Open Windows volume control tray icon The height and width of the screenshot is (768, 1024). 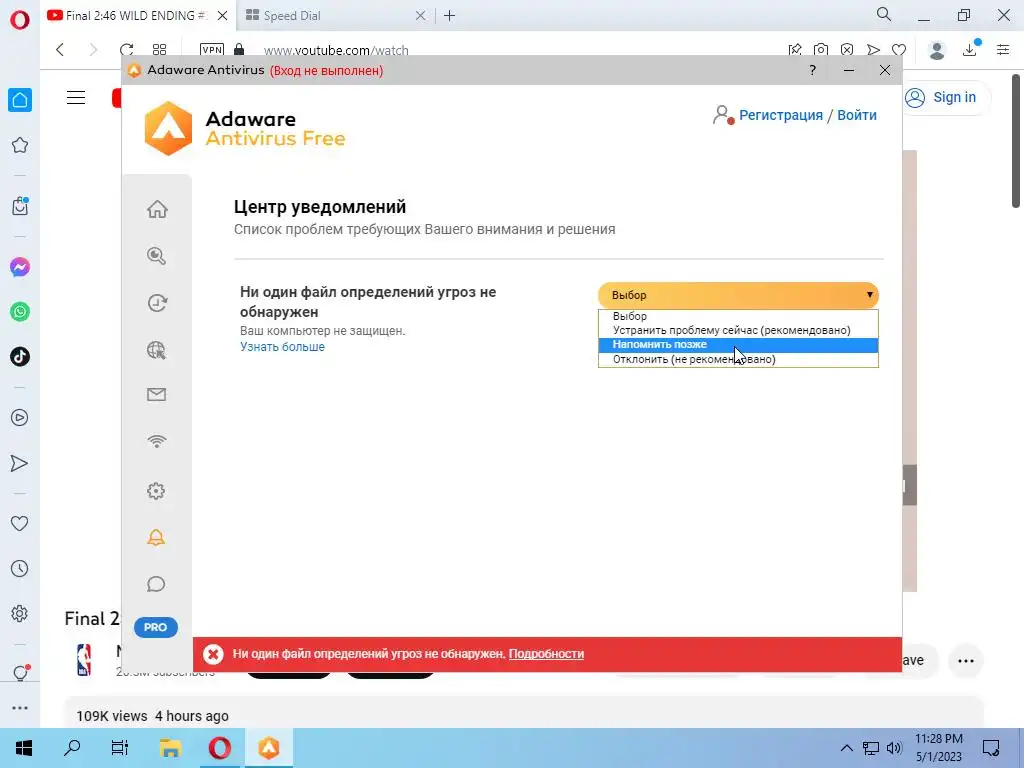[895, 748]
